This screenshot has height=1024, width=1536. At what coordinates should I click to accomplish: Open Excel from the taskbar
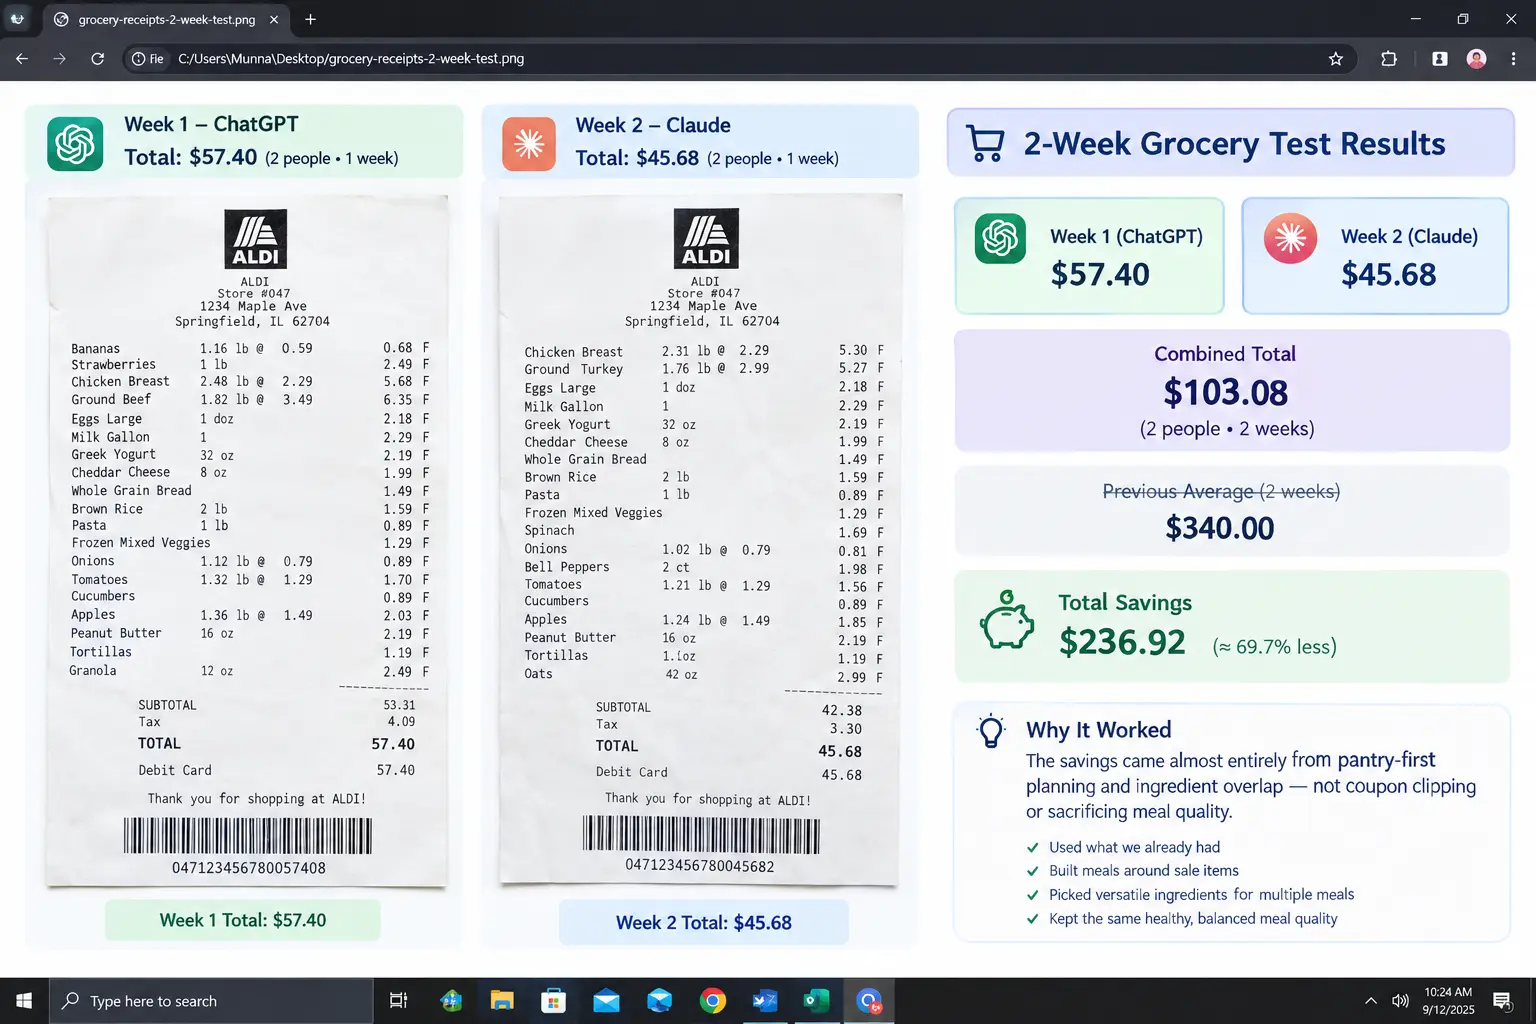pos(817,1001)
